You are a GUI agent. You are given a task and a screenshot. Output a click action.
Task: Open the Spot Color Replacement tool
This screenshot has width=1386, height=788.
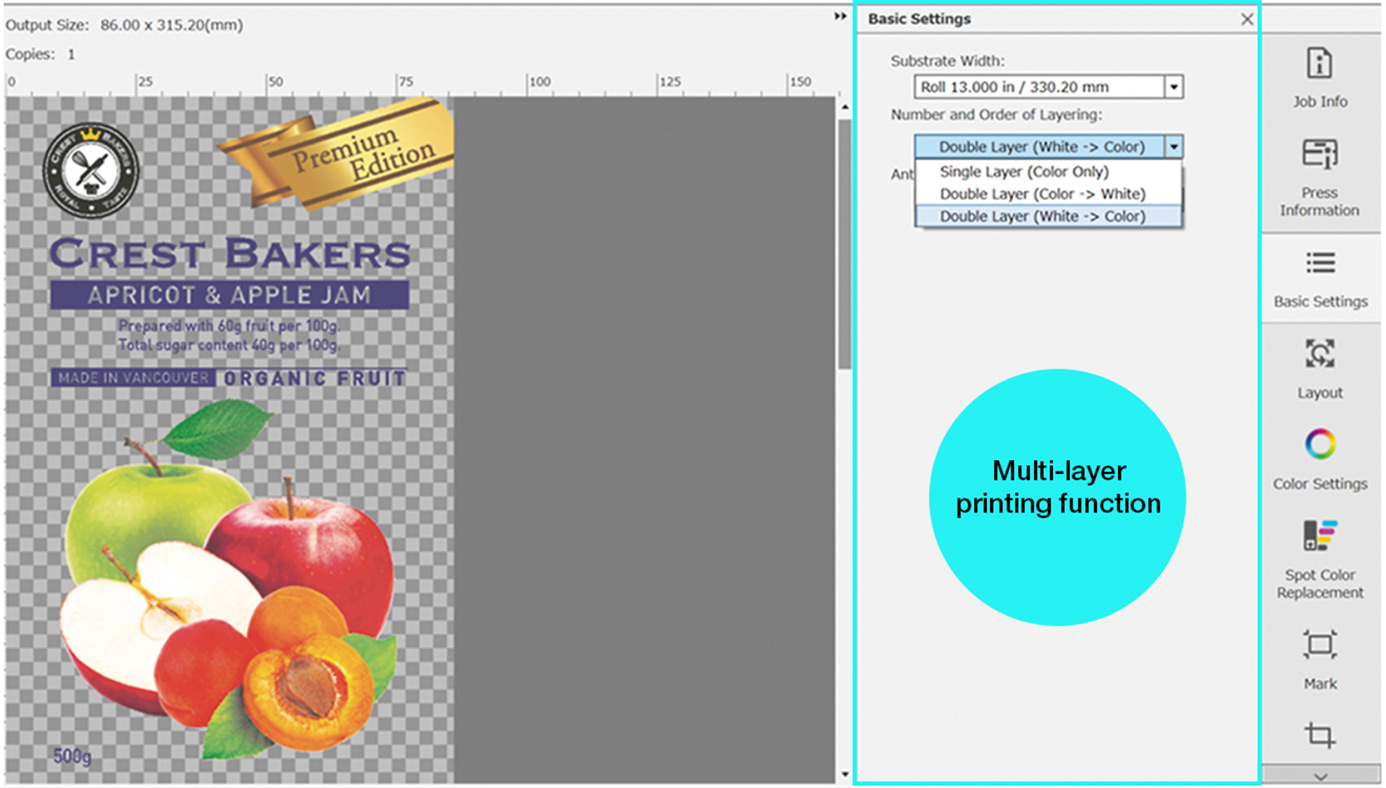coord(1319,559)
